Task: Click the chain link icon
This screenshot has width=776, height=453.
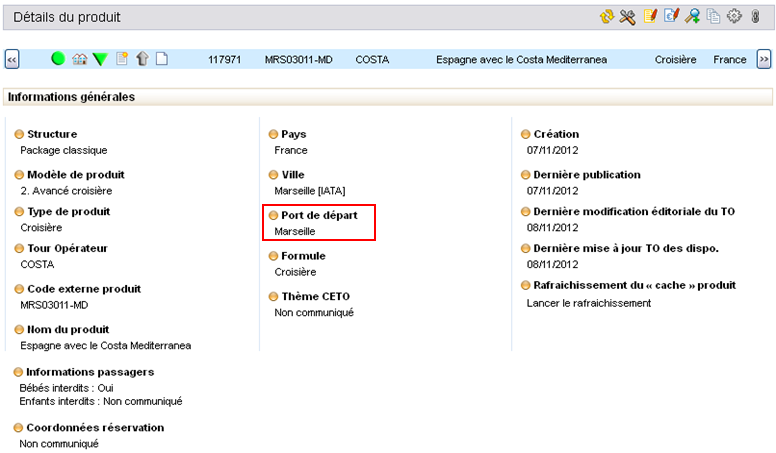Action: pos(755,16)
